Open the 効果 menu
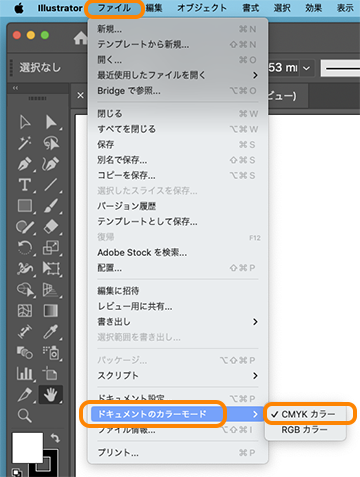 click(x=314, y=8)
